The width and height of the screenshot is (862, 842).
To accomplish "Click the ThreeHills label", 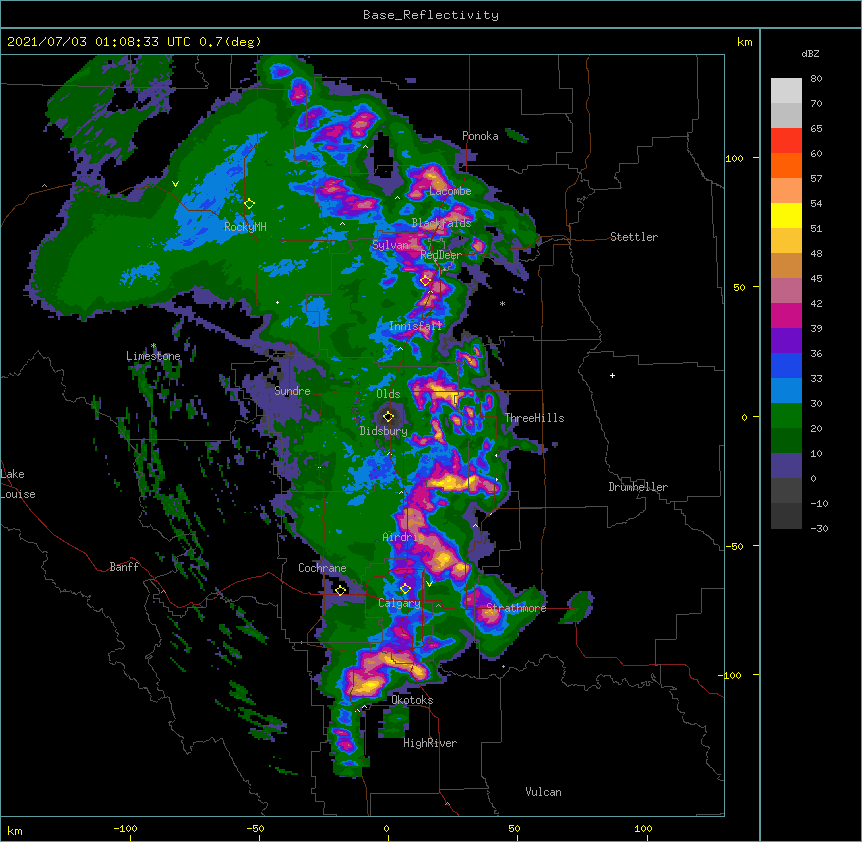I will tap(534, 418).
